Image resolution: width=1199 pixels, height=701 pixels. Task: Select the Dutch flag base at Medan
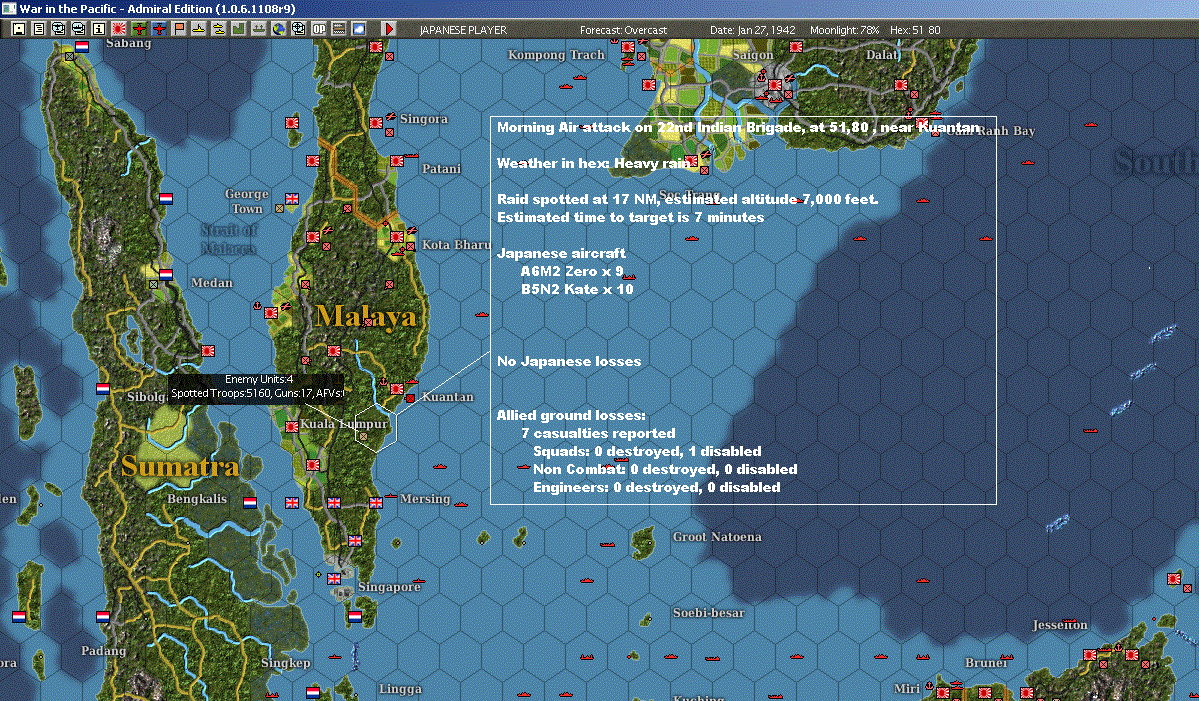166,274
